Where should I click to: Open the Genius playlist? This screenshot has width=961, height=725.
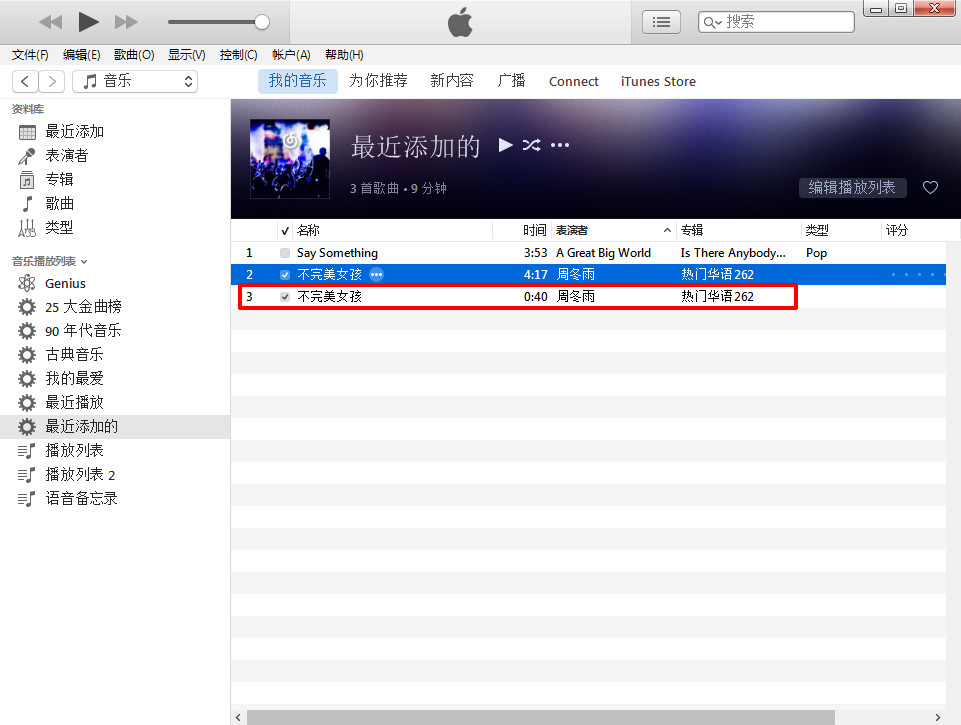[65, 283]
